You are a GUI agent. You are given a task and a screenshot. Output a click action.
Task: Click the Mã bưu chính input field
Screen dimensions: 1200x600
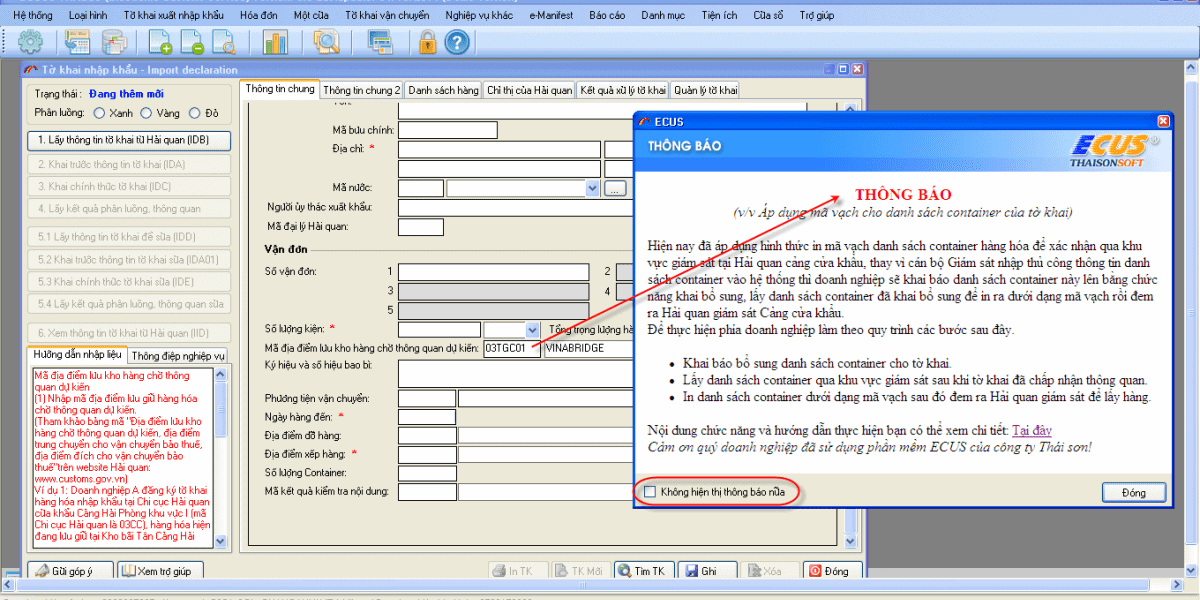click(x=448, y=130)
